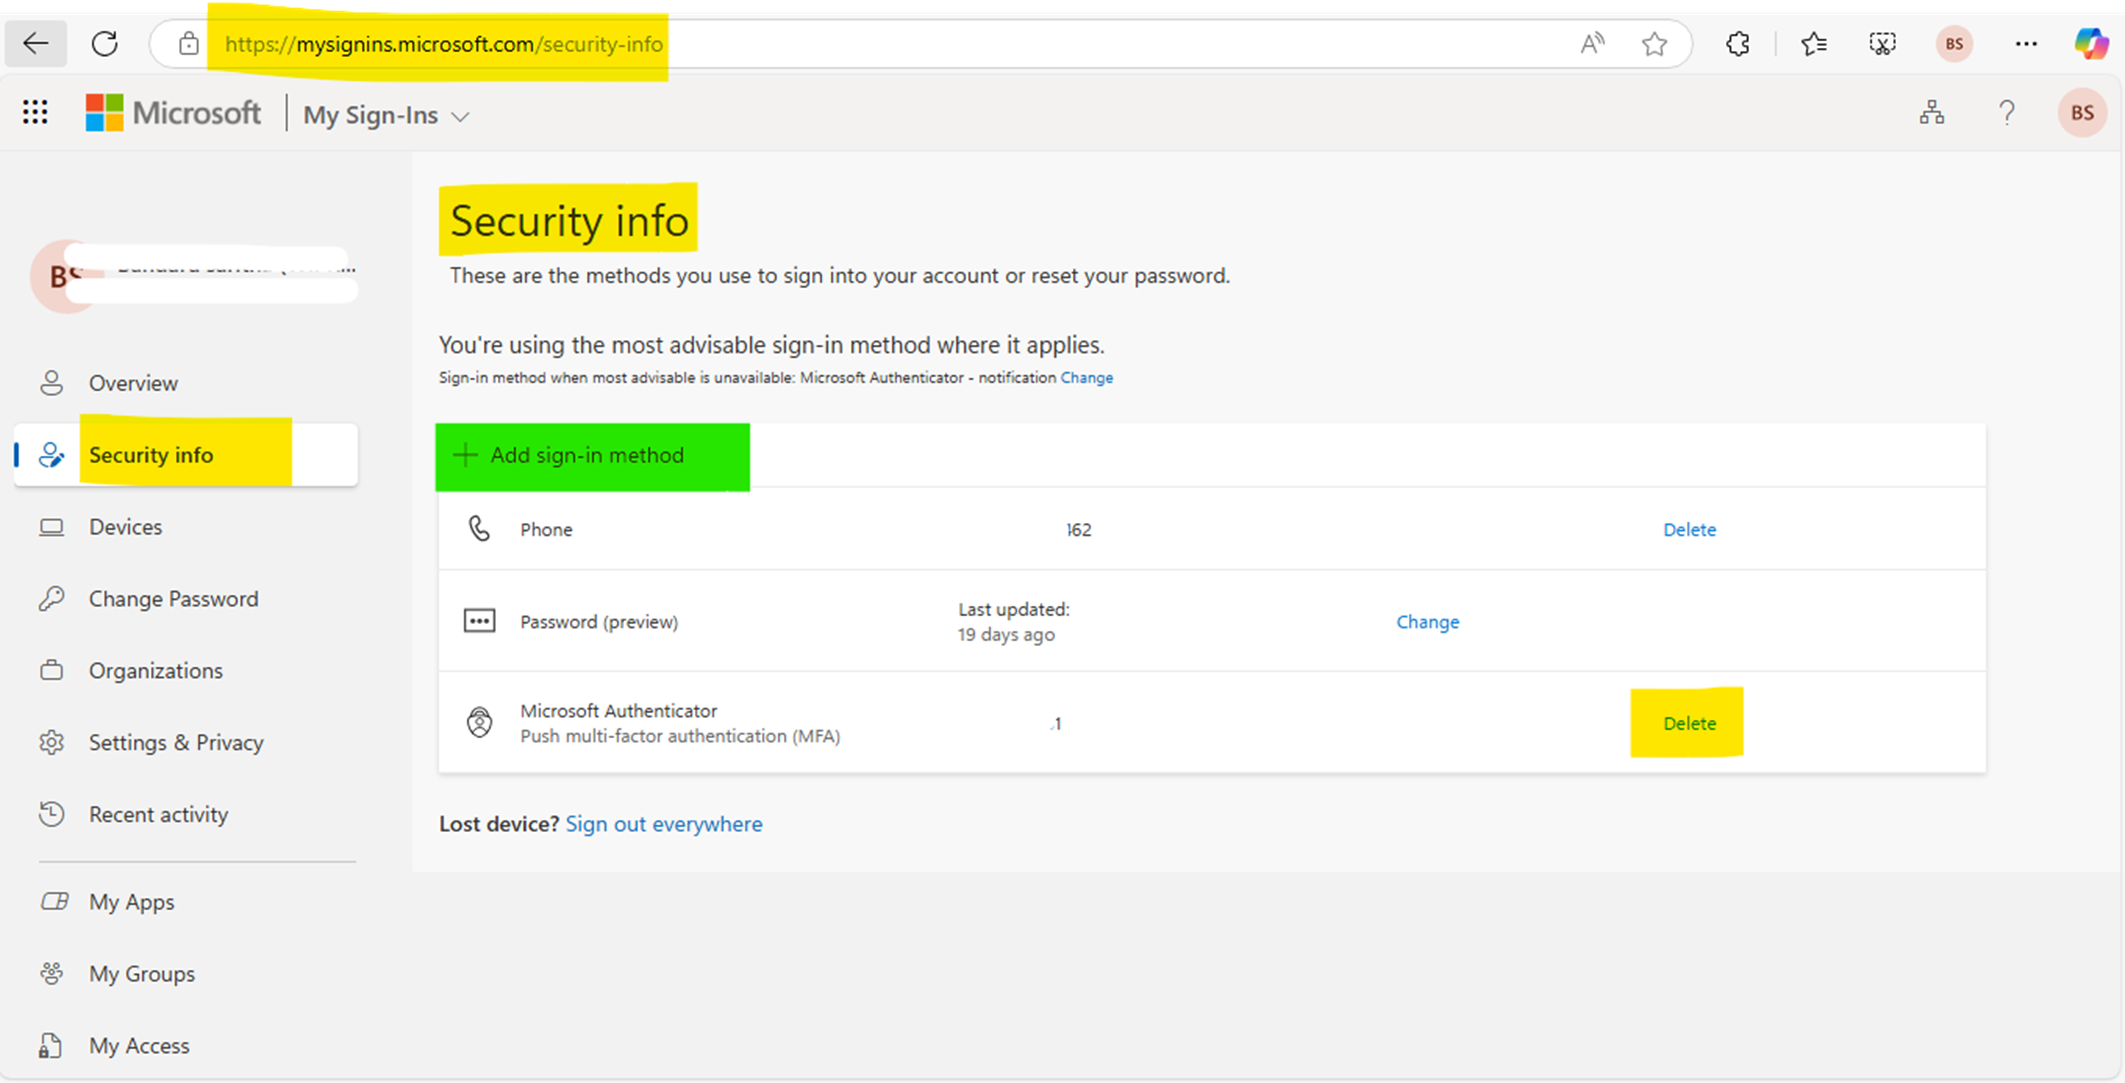Click the Sign out everywhere link

tap(664, 823)
